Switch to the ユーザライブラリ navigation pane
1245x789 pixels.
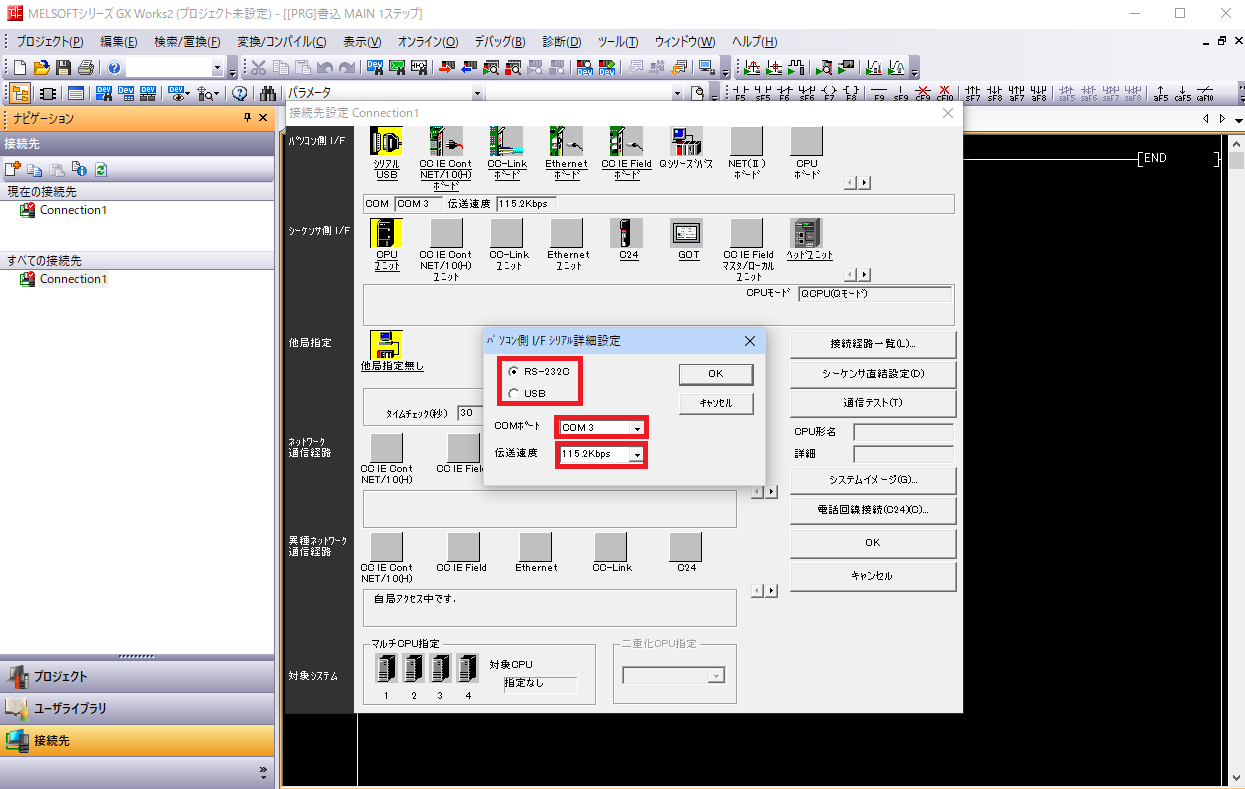(x=137, y=708)
